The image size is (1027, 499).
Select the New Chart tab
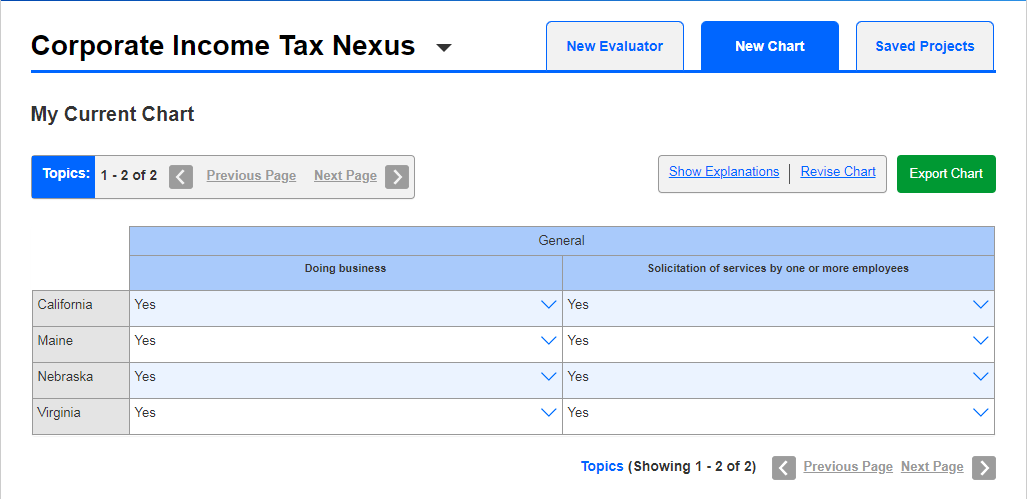point(769,46)
